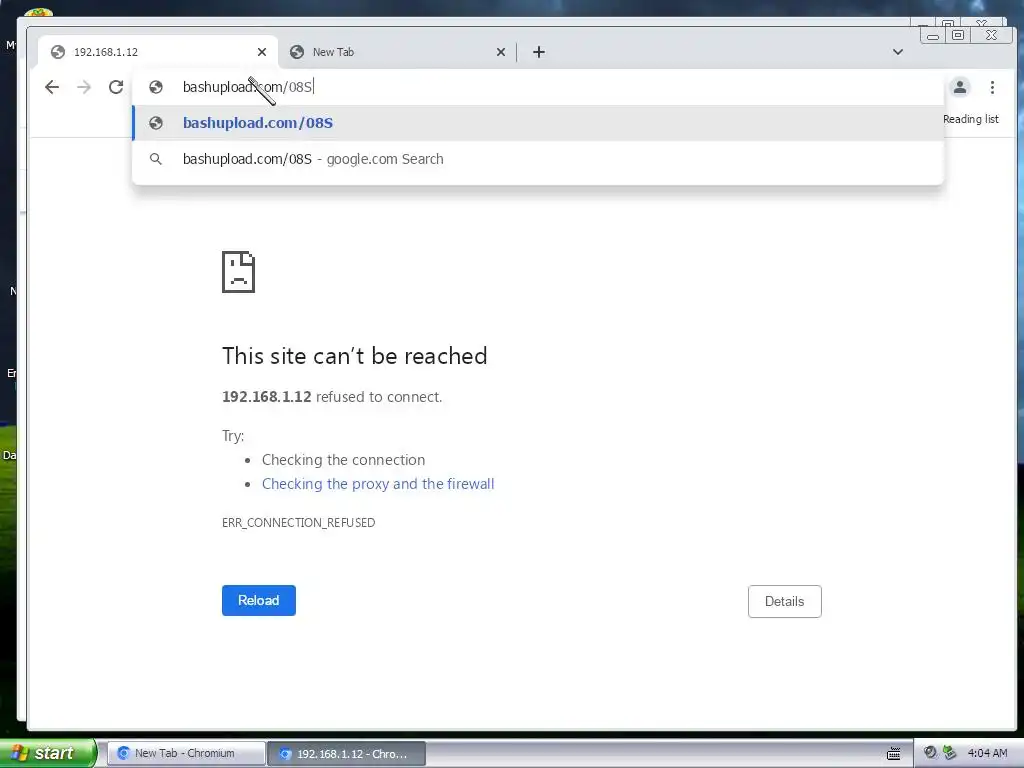
Task: Click the ERR_CONNECTION_REFUSED error code text
Action: [298, 522]
